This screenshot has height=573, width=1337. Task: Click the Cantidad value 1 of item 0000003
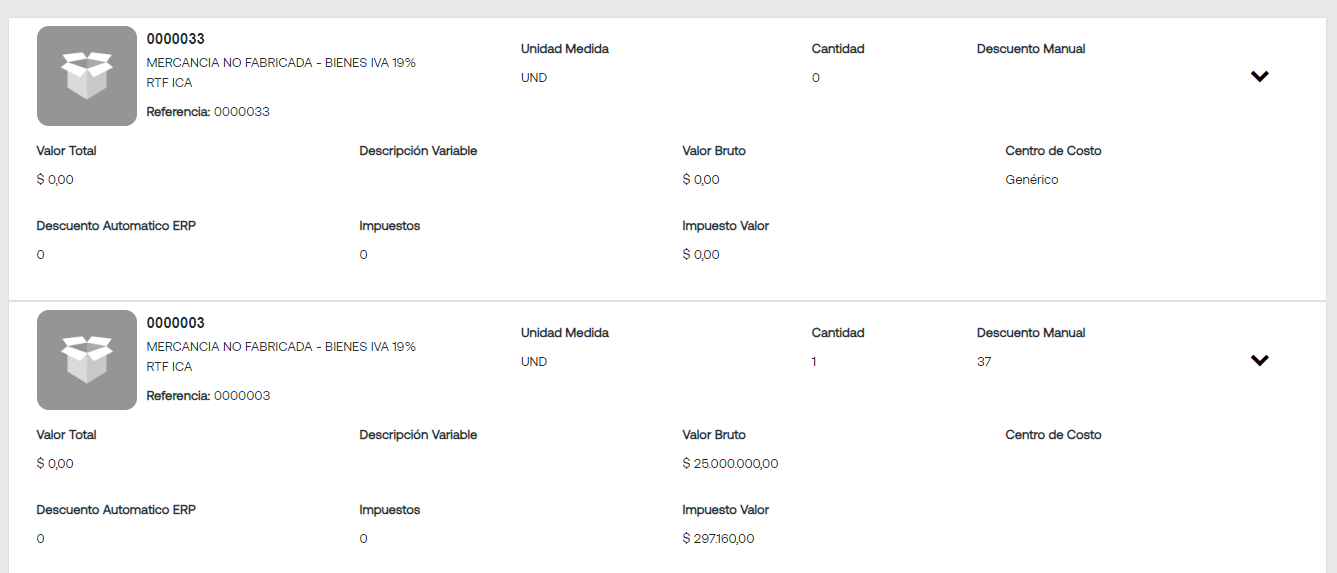pos(814,362)
